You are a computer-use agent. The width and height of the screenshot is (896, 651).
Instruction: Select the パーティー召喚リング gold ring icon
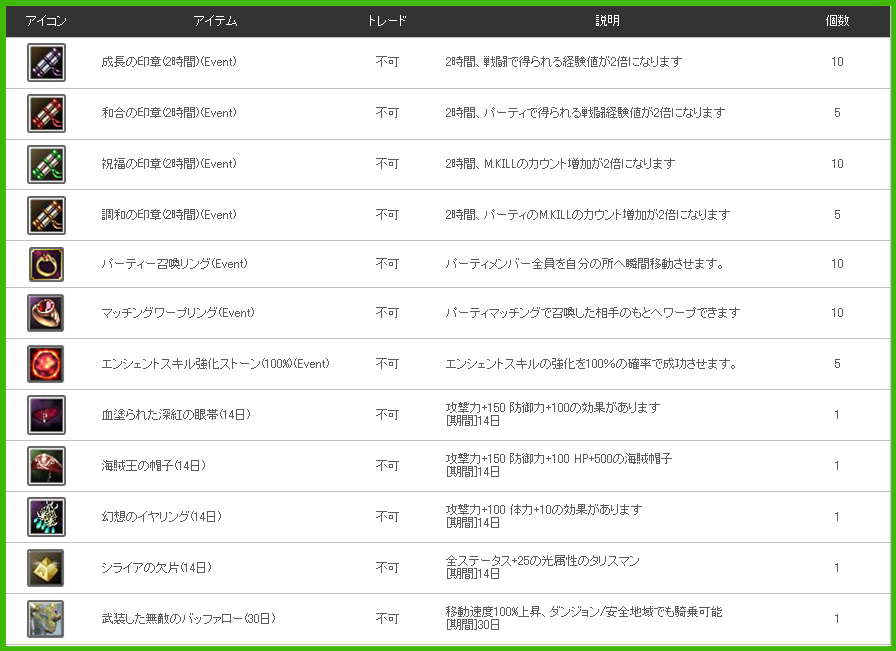[x=46, y=264]
